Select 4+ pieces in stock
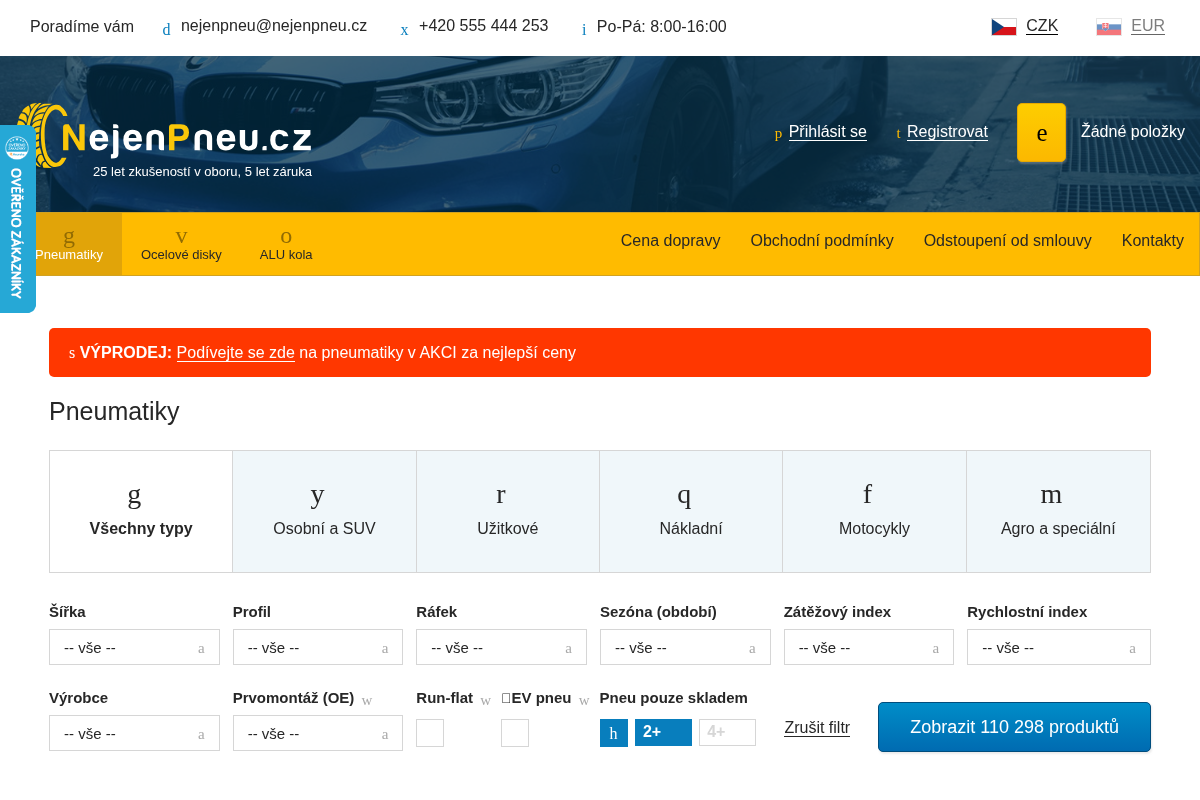 pos(727,732)
